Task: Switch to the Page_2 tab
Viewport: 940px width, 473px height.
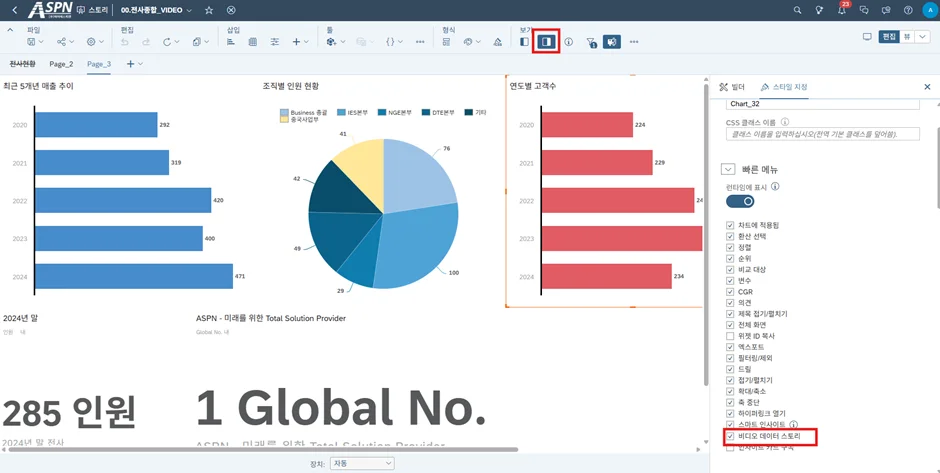Action: [x=61, y=64]
